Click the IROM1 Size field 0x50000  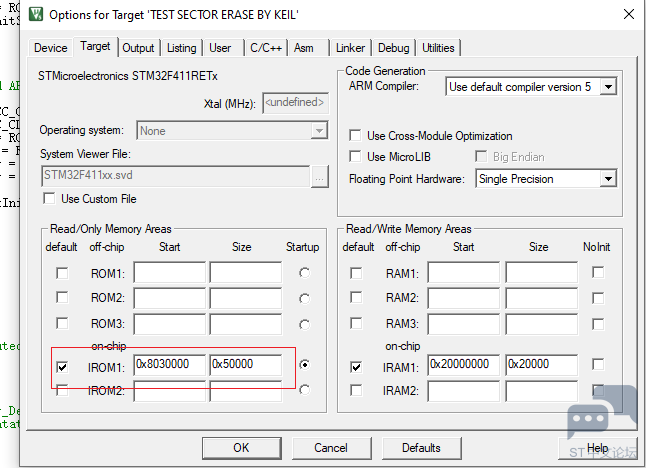pyautogui.click(x=246, y=365)
